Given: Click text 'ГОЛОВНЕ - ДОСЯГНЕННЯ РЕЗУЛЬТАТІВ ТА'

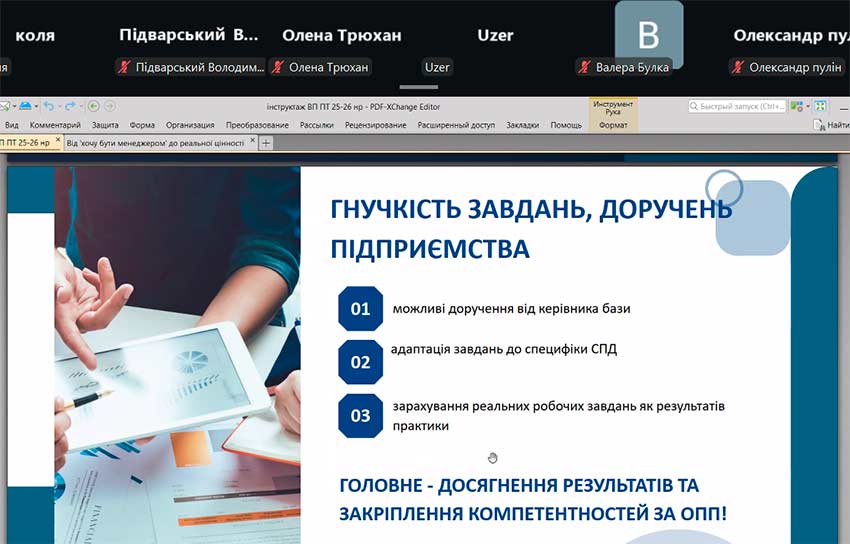Looking at the screenshot, I should tap(519, 485).
